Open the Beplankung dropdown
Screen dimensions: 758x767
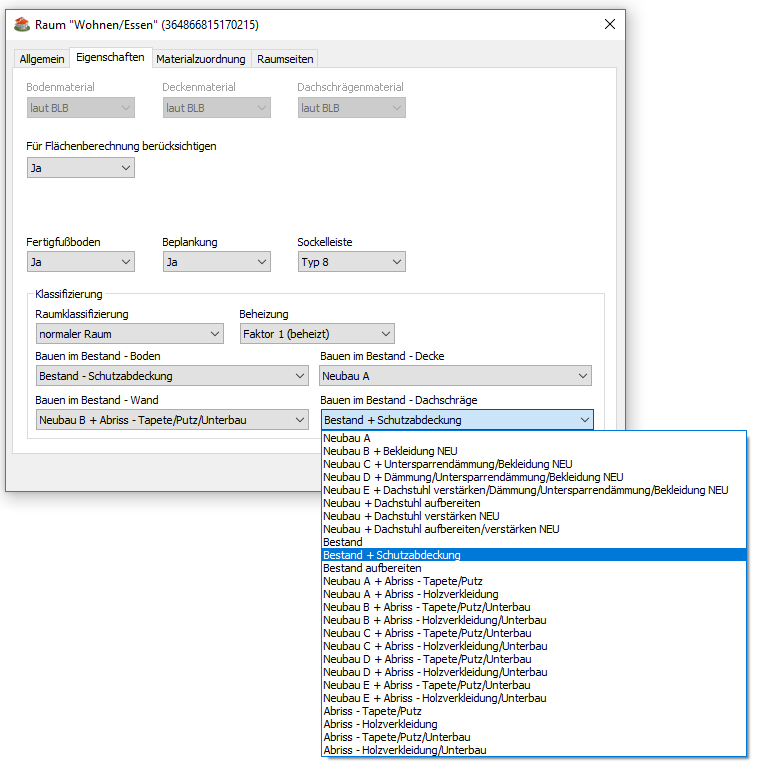(216, 262)
